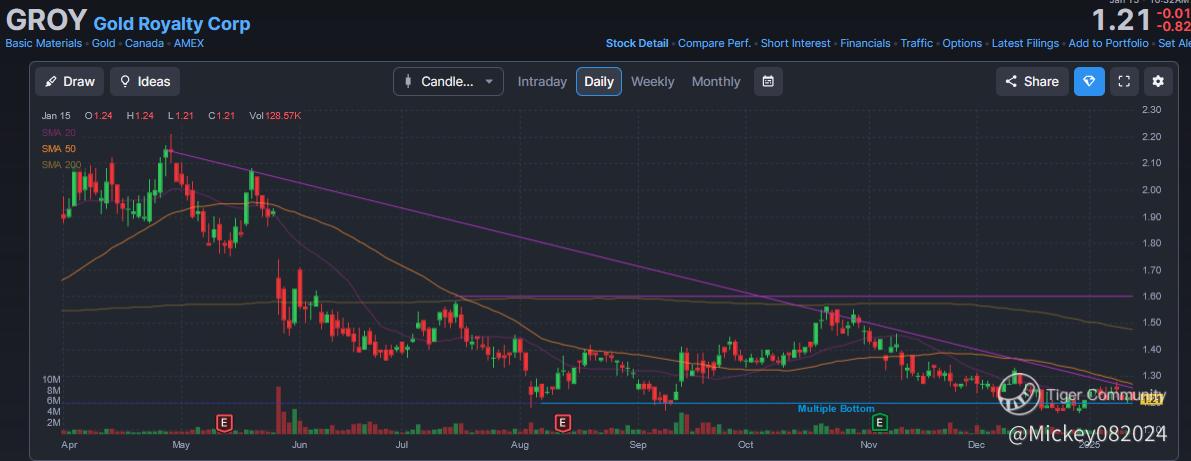
Task: Open the AMEX exchange link
Action: [189, 43]
